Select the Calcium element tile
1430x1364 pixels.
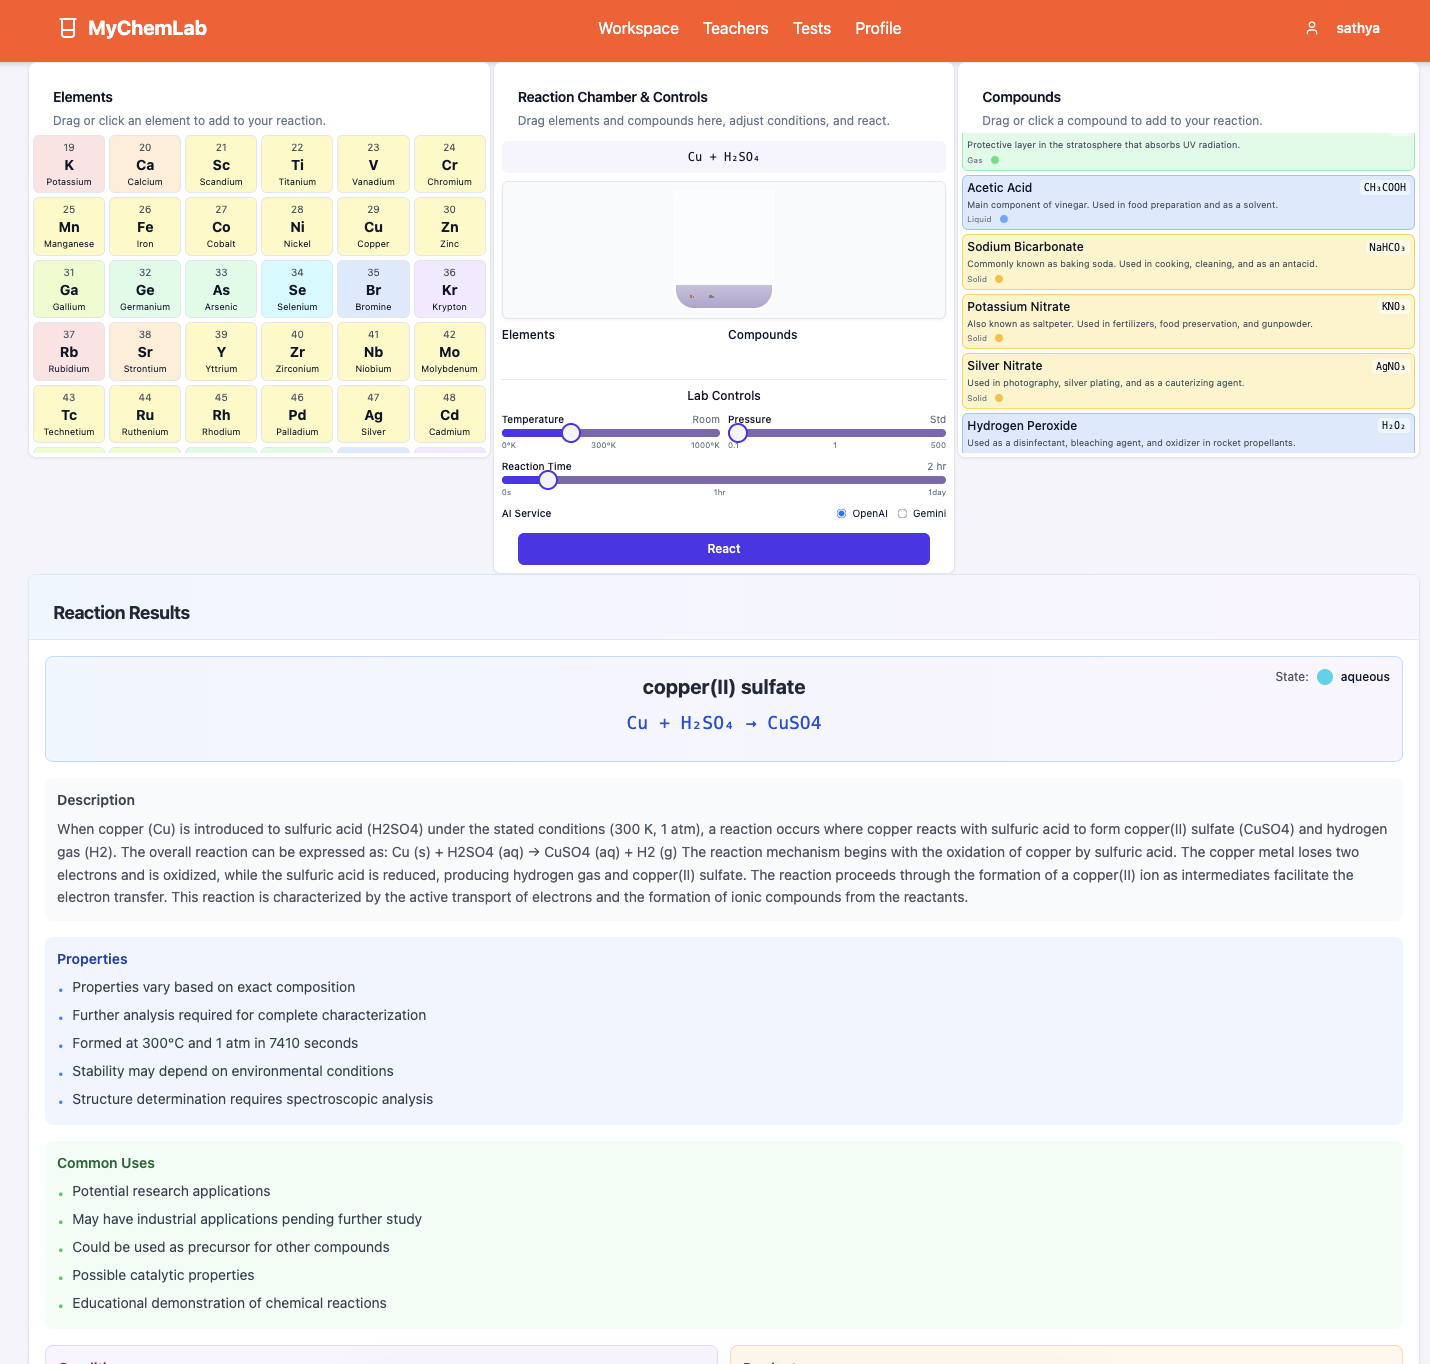coord(145,163)
